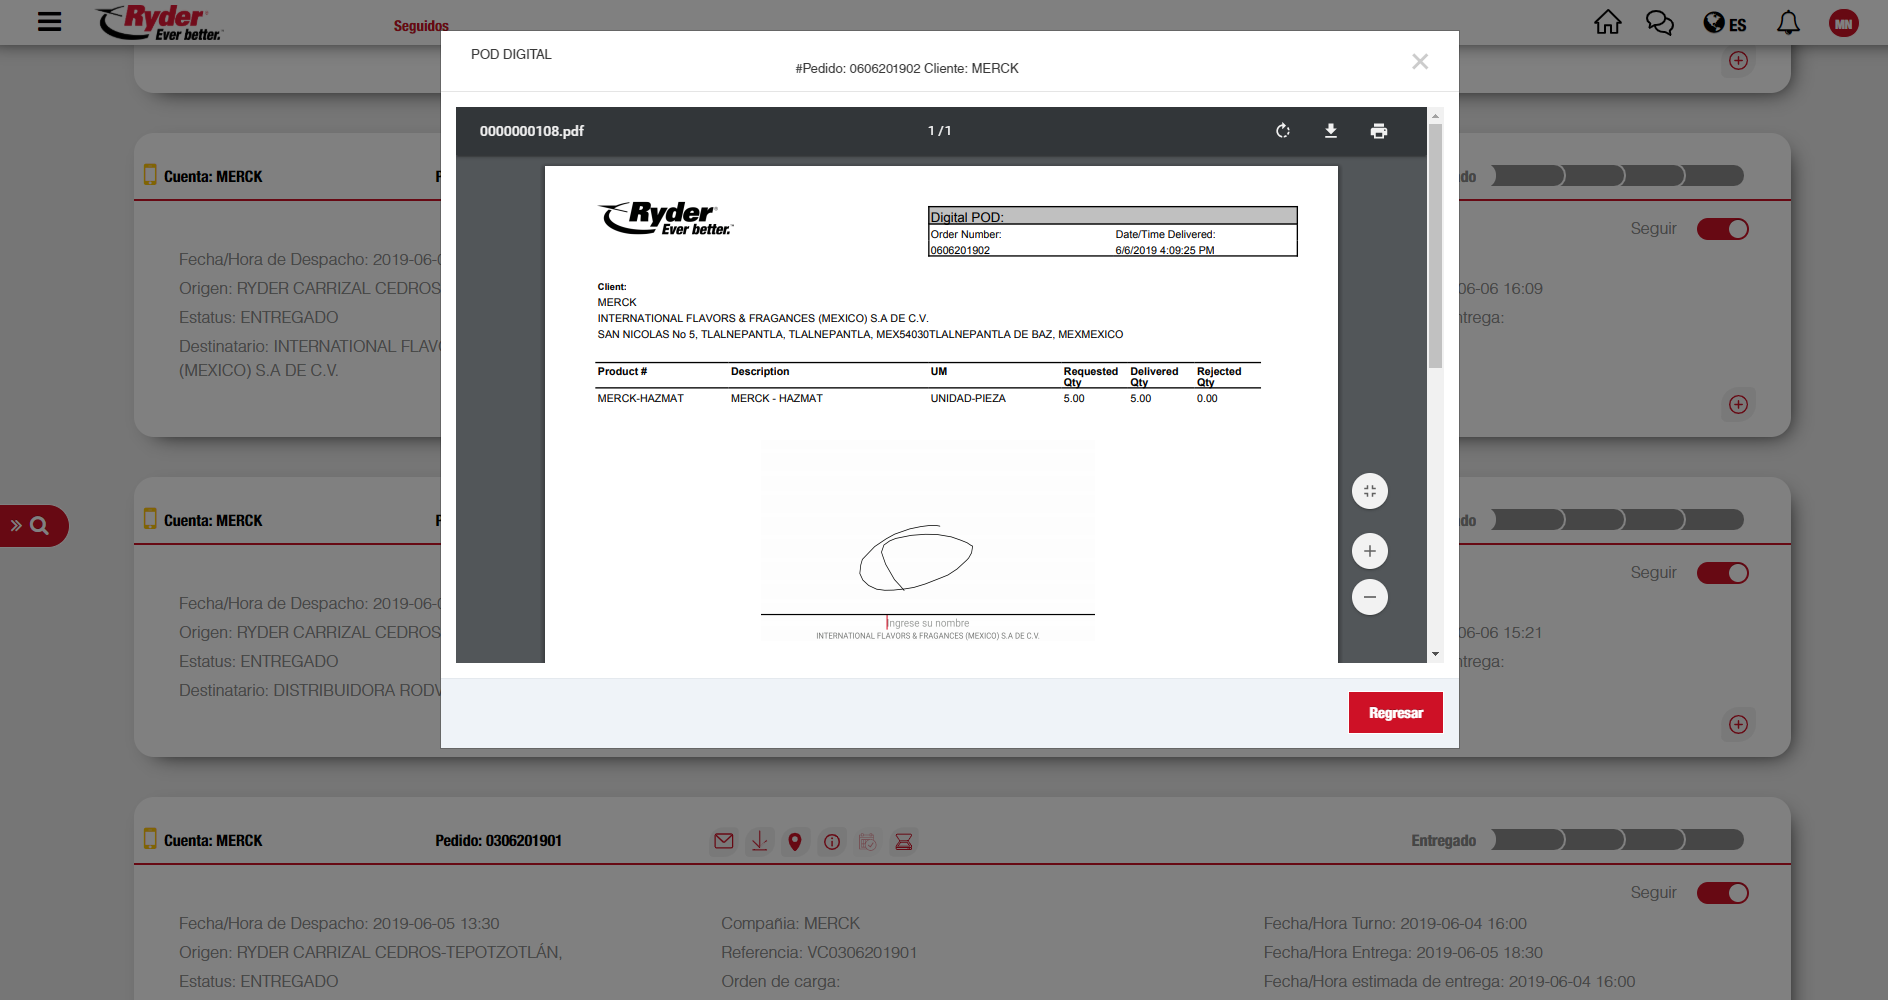Open the chat messages icon
Image resolution: width=1888 pixels, height=1000 pixels.
[x=1660, y=23]
